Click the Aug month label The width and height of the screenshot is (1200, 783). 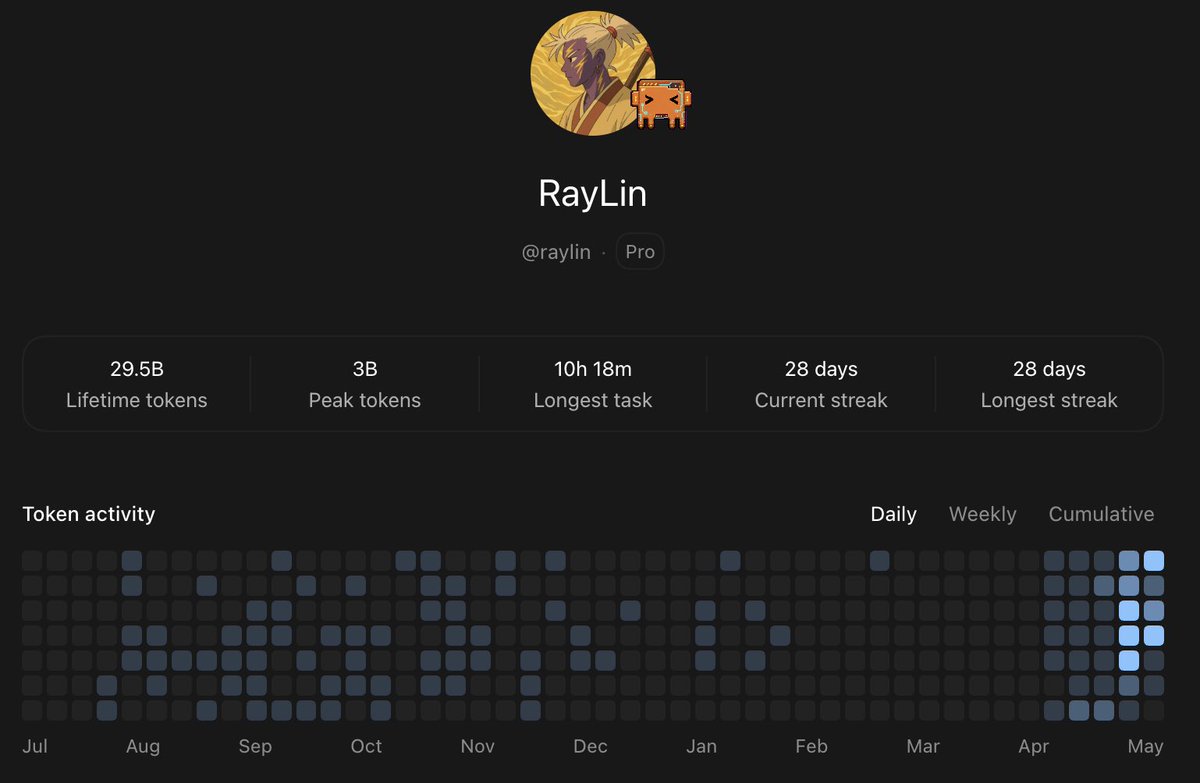click(x=143, y=746)
